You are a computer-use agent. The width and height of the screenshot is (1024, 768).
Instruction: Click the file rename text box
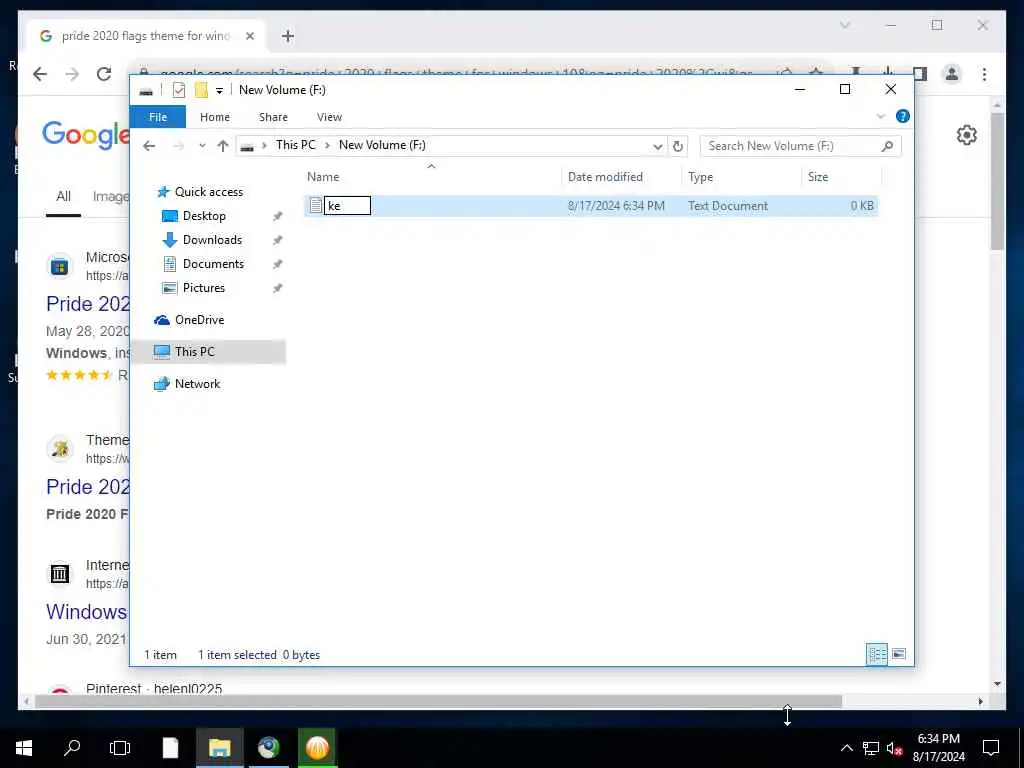(x=347, y=206)
